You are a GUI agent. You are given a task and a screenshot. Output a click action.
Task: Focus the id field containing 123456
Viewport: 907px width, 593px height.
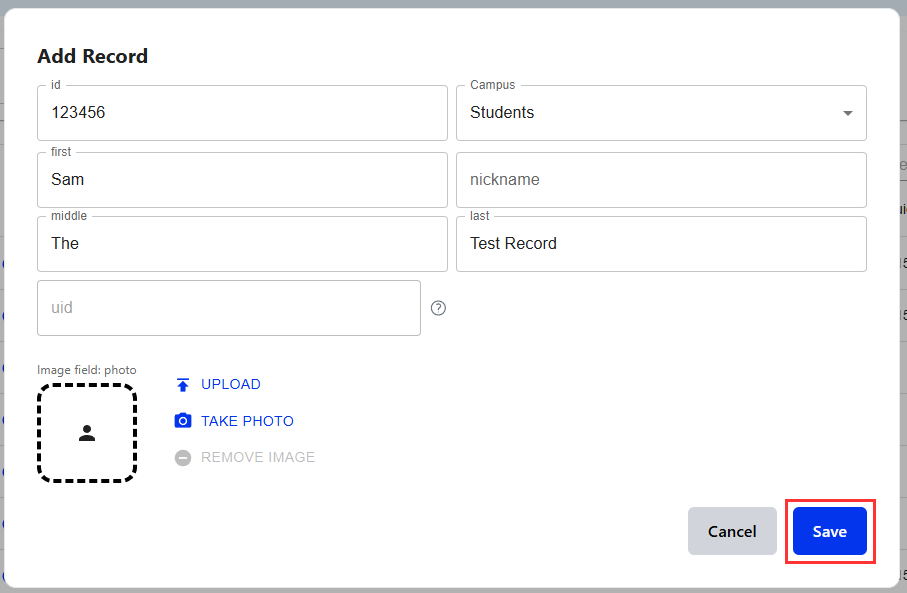coord(242,113)
